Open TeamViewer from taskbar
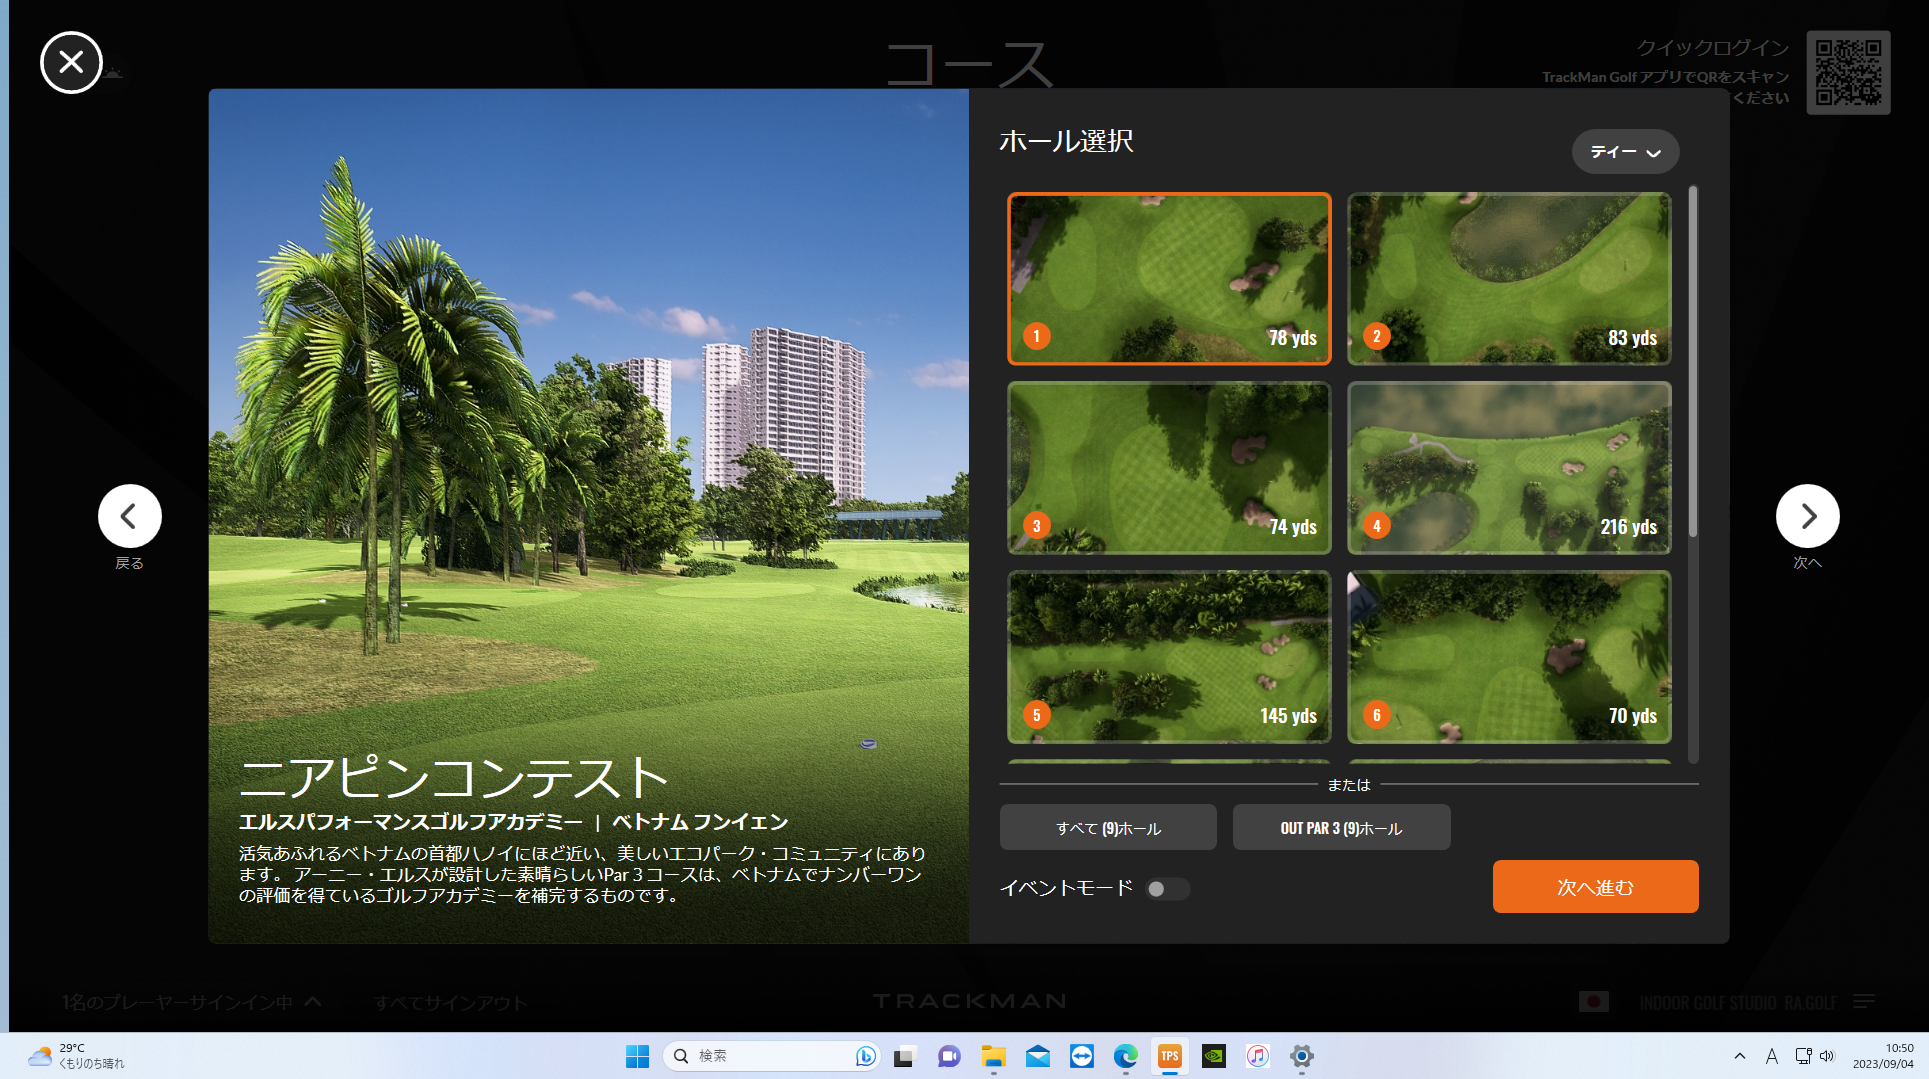Image resolution: width=1929 pixels, height=1079 pixels. pos(1081,1056)
